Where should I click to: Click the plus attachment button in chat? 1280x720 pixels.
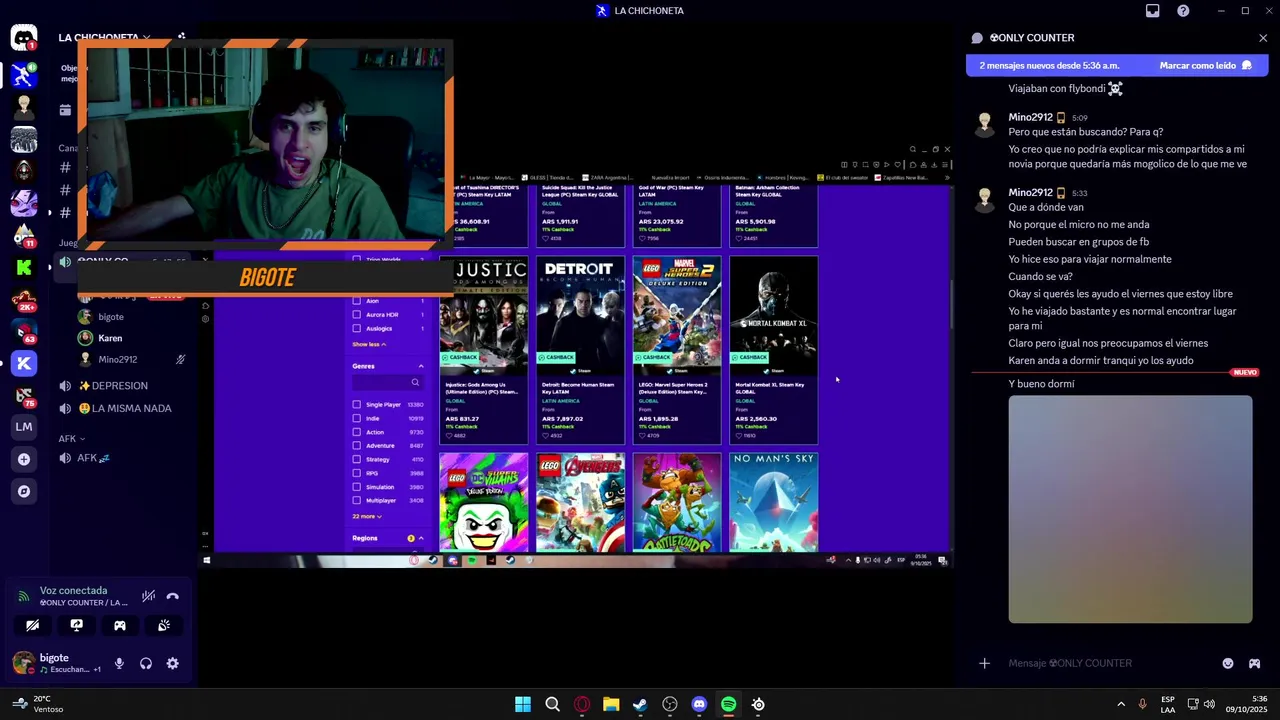(x=984, y=663)
